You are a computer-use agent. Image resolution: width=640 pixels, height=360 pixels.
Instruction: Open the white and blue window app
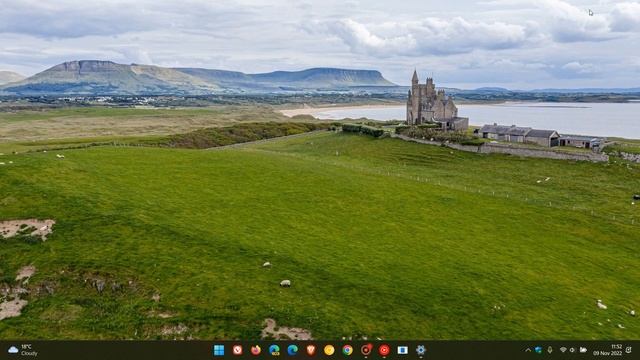point(402,350)
